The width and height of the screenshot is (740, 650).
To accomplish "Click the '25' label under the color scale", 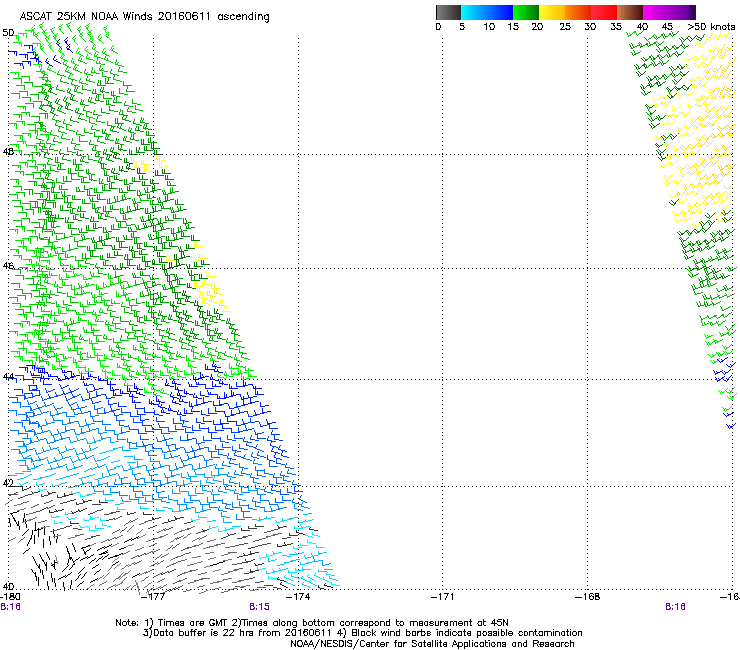I will tap(565, 27).
